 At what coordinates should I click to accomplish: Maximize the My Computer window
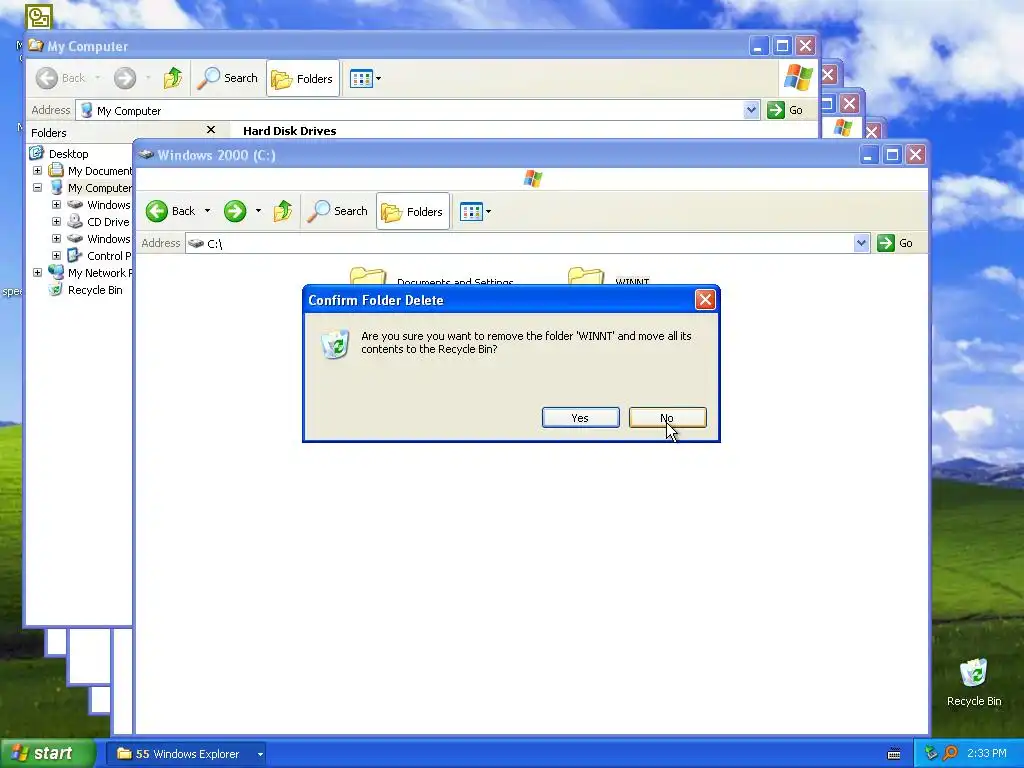click(x=782, y=46)
